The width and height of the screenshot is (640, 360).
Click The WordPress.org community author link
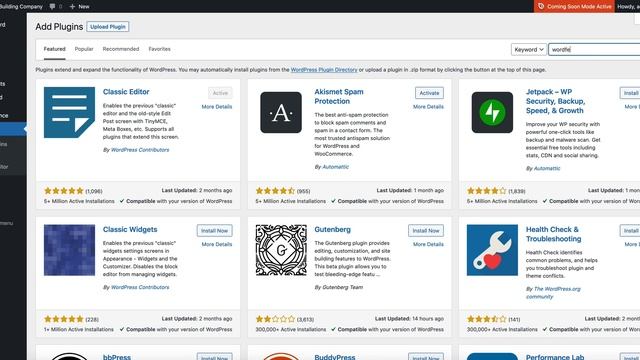tap(553, 293)
